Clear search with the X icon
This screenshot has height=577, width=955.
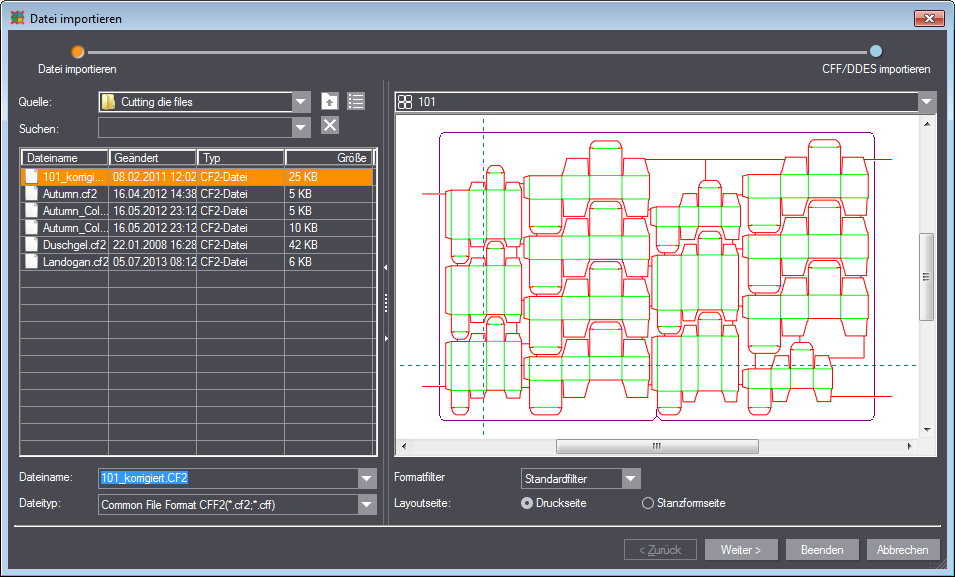pos(329,126)
